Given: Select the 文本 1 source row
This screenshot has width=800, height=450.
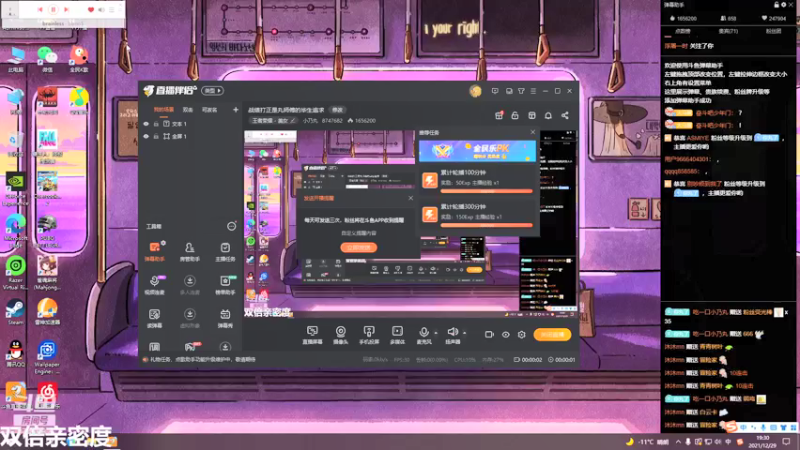Looking at the screenshot, I should (x=190, y=124).
